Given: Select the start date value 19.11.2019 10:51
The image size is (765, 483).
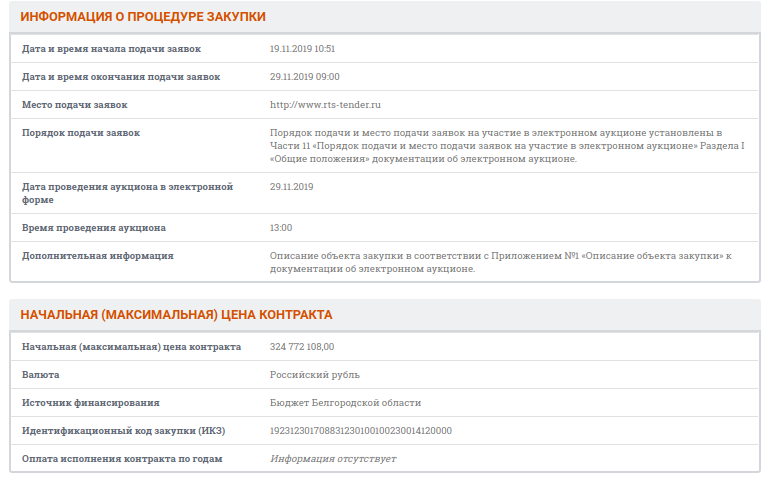Looking at the screenshot, I should [302, 49].
